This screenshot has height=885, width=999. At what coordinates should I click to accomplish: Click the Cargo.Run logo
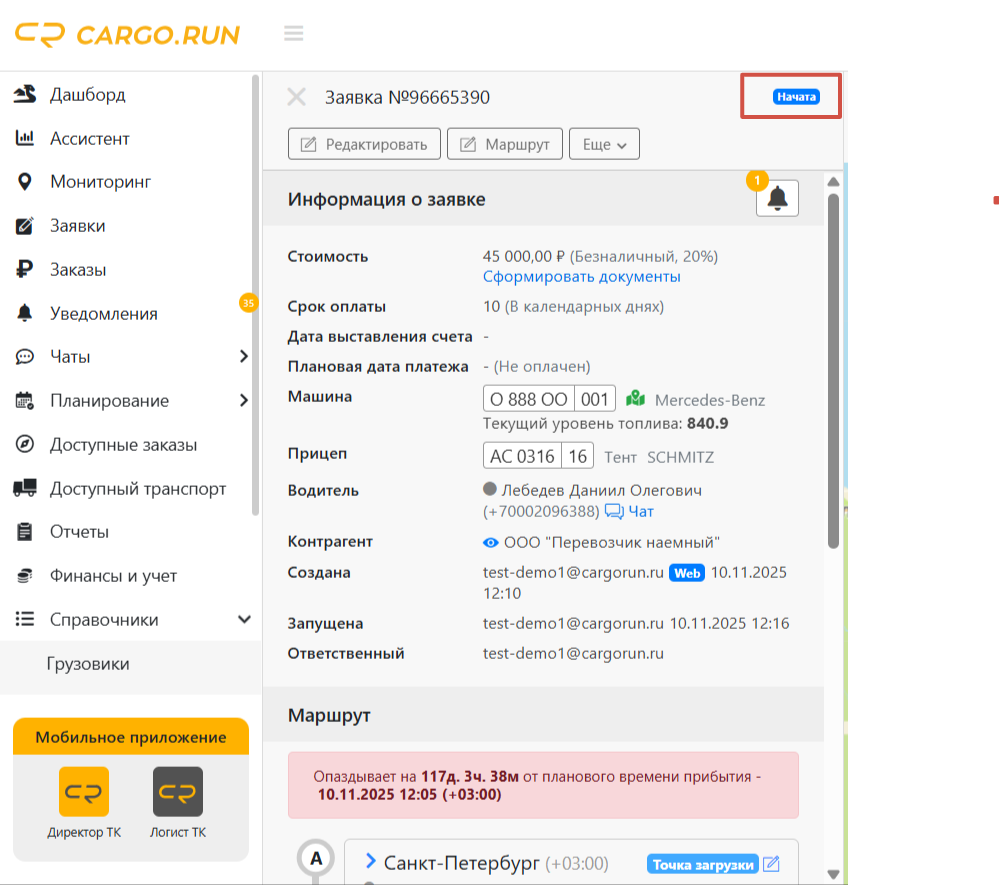tap(127, 34)
